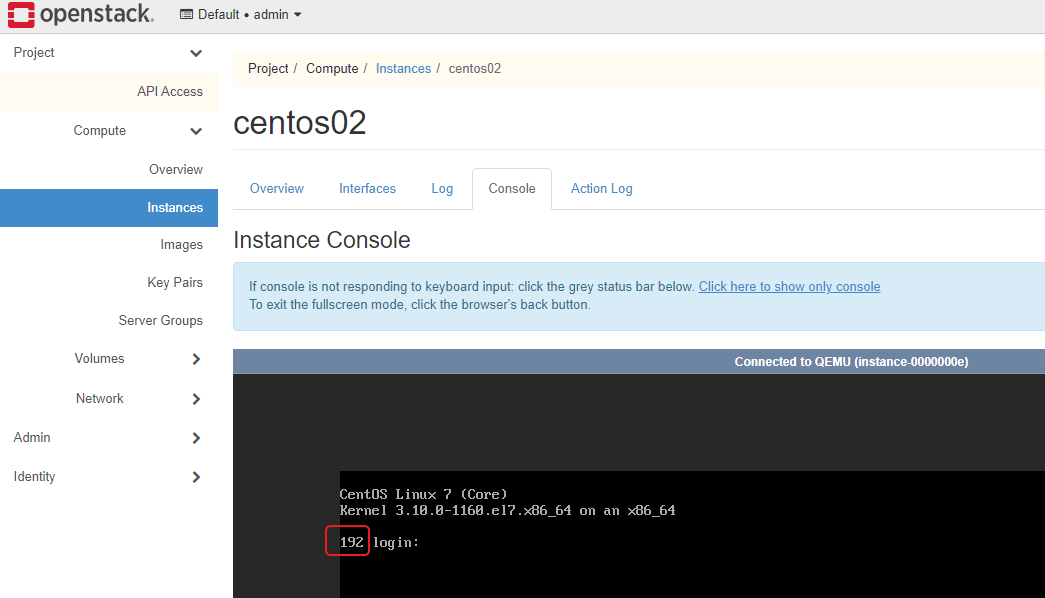
Task: Switch to the Log tab
Action: click(x=442, y=189)
